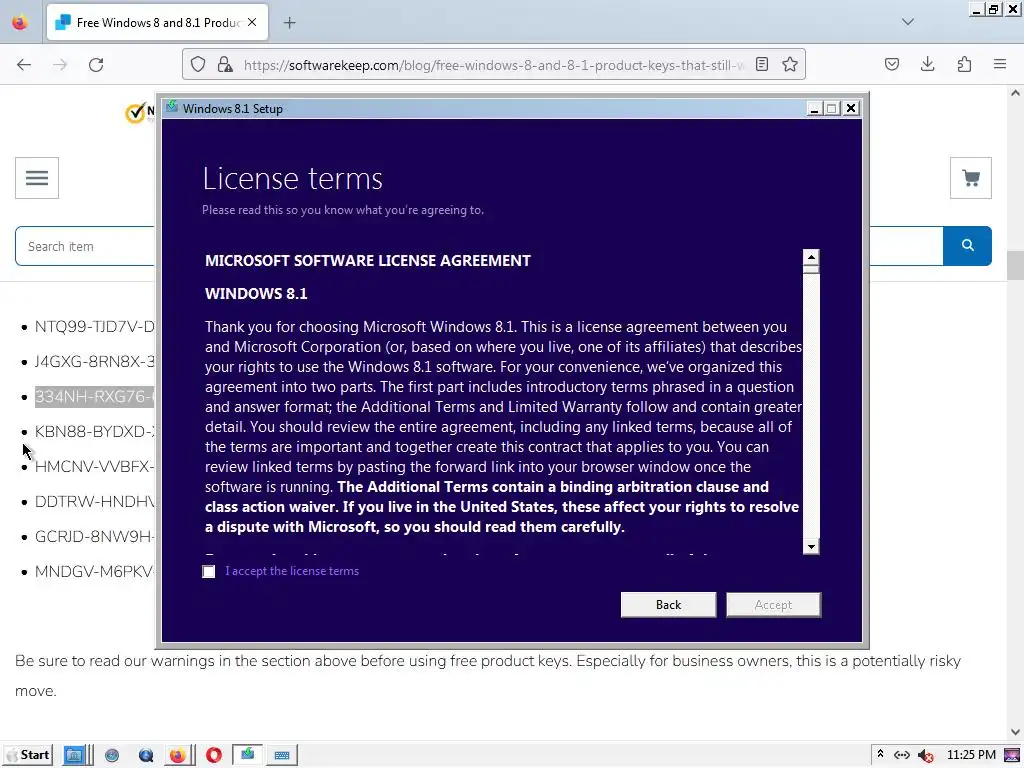Viewport: 1024px width, 768px height.
Task: Click the Firefox logo in tab bar
Action: pyautogui.click(x=20, y=23)
